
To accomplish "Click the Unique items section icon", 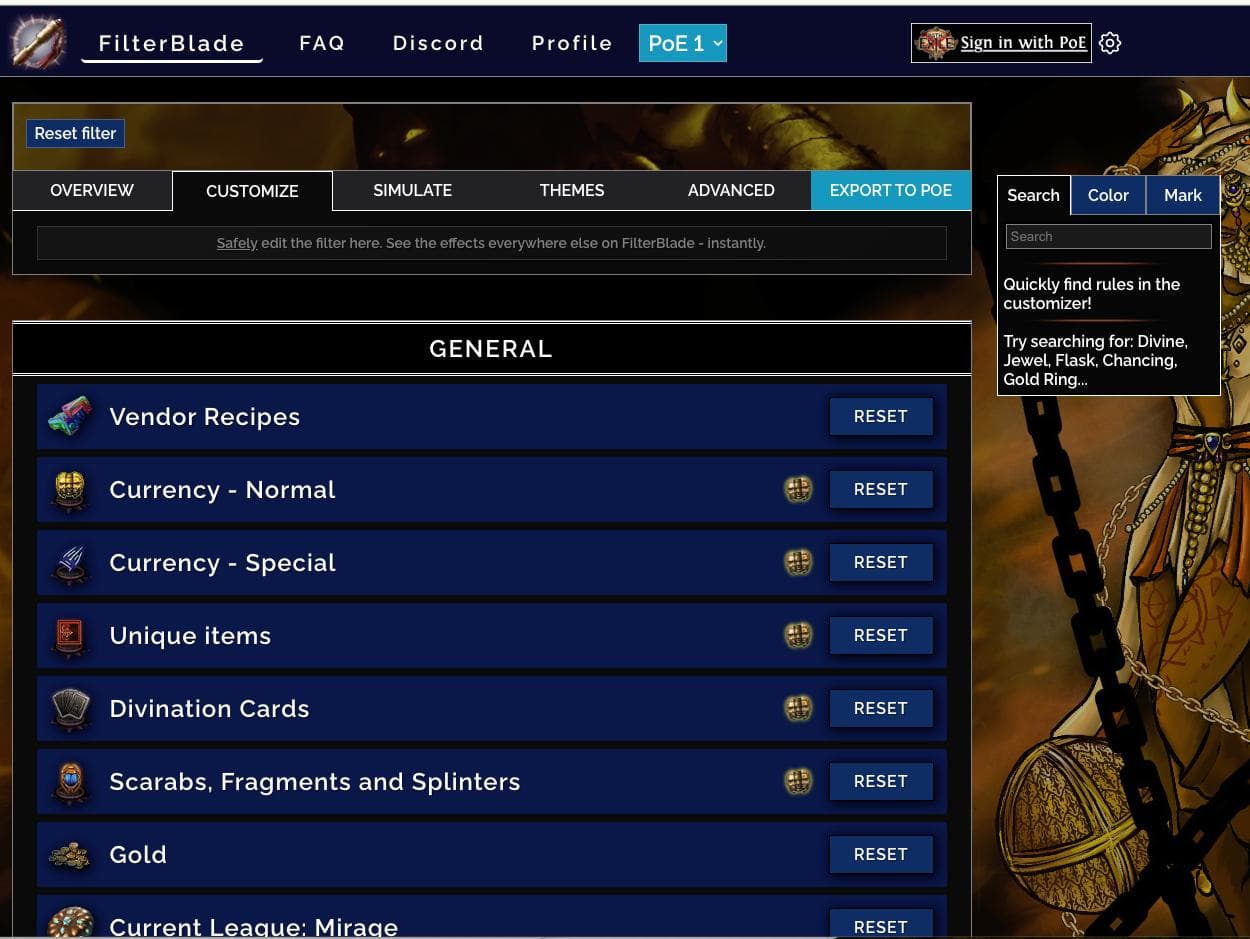I will (x=70, y=636).
